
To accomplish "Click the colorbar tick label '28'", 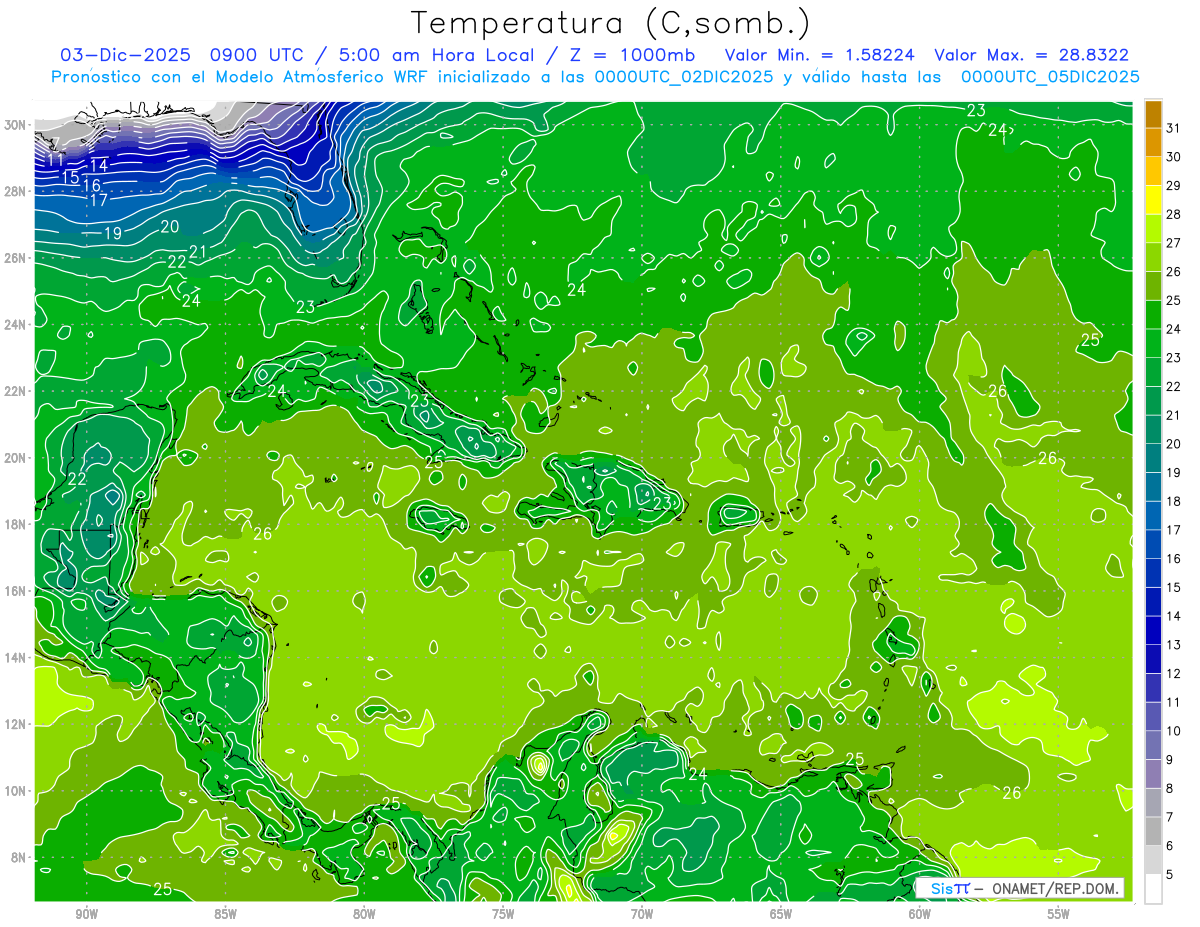I will 1173,214.
